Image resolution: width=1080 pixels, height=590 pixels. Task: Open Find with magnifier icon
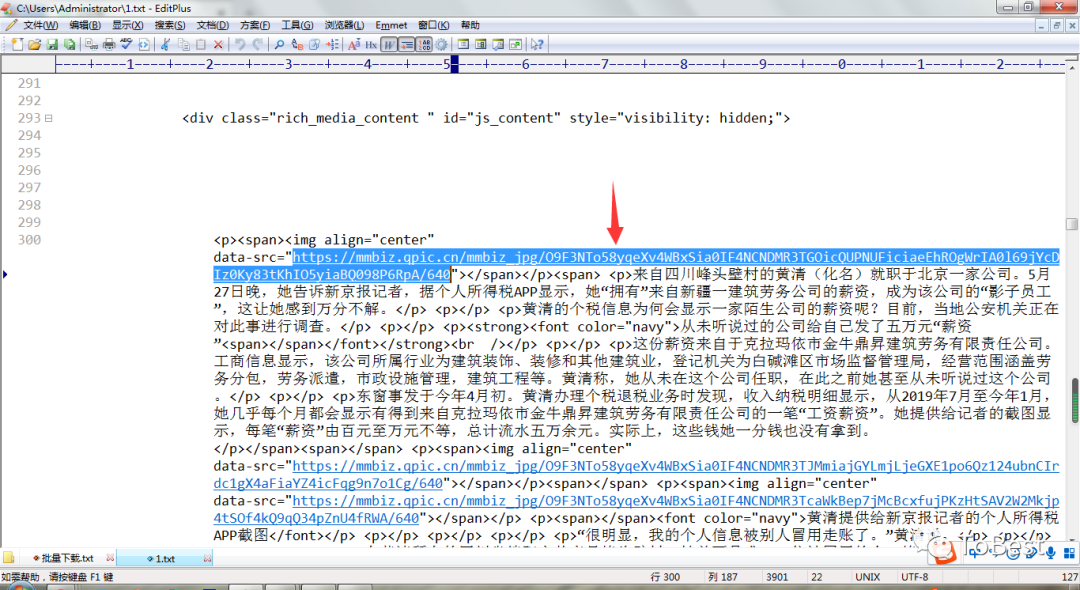point(279,45)
